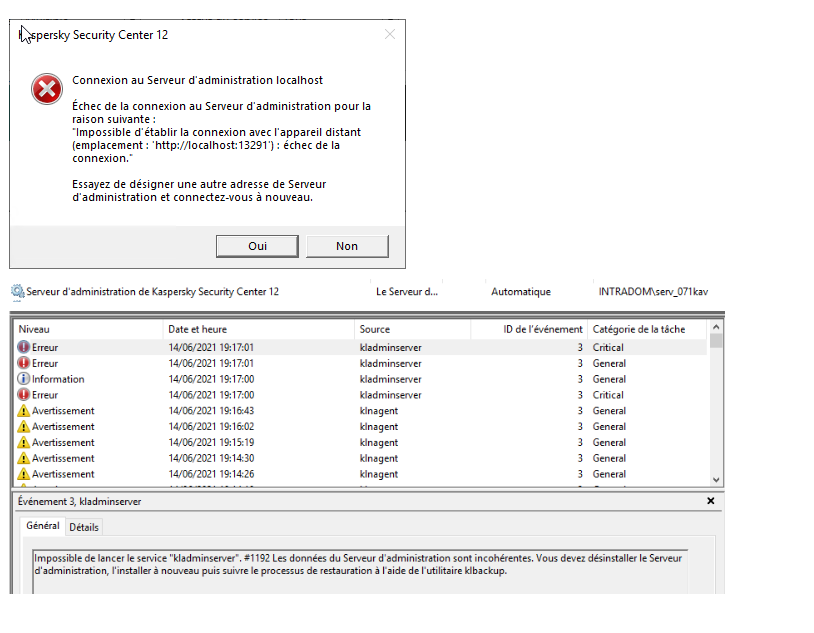Sort by the Source column header
Screen dimensions: 814x633
413,329
